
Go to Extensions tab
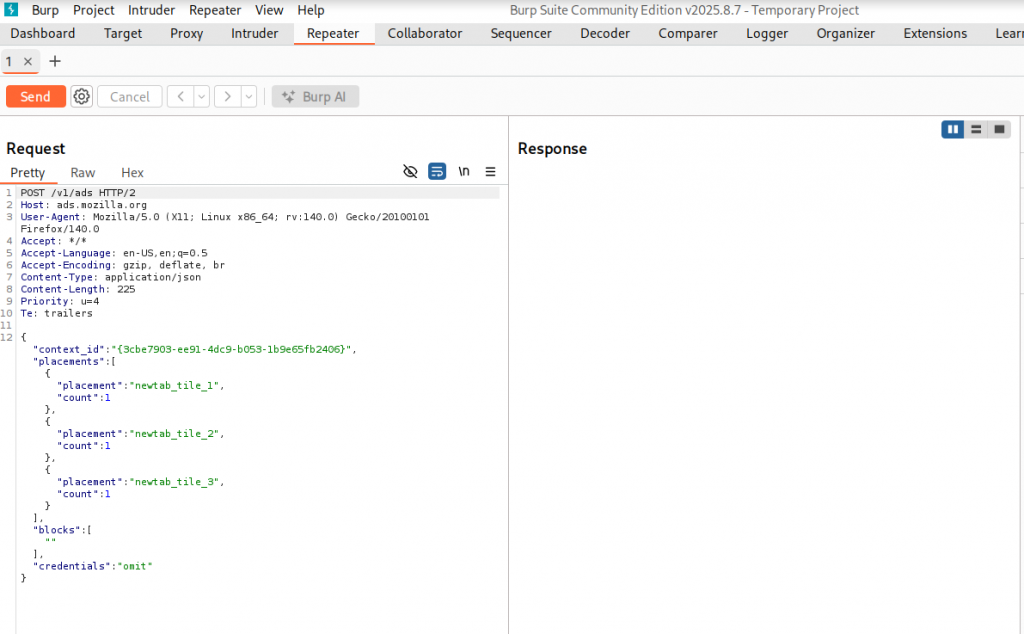tap(935, 33)
